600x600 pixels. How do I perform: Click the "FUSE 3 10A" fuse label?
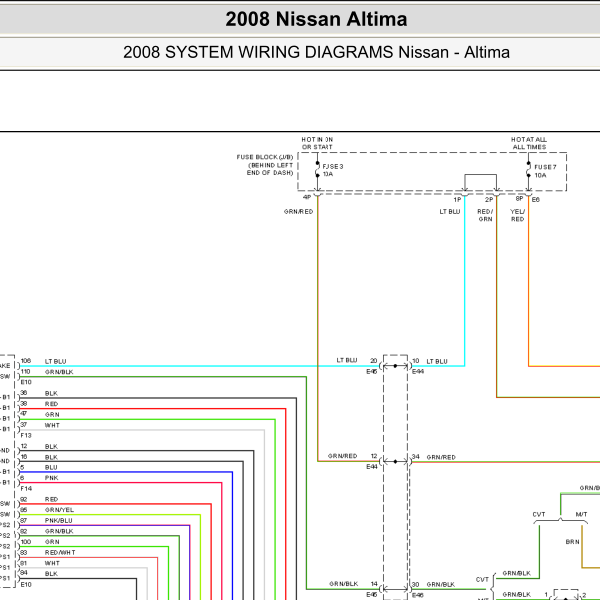click(333, 170)
